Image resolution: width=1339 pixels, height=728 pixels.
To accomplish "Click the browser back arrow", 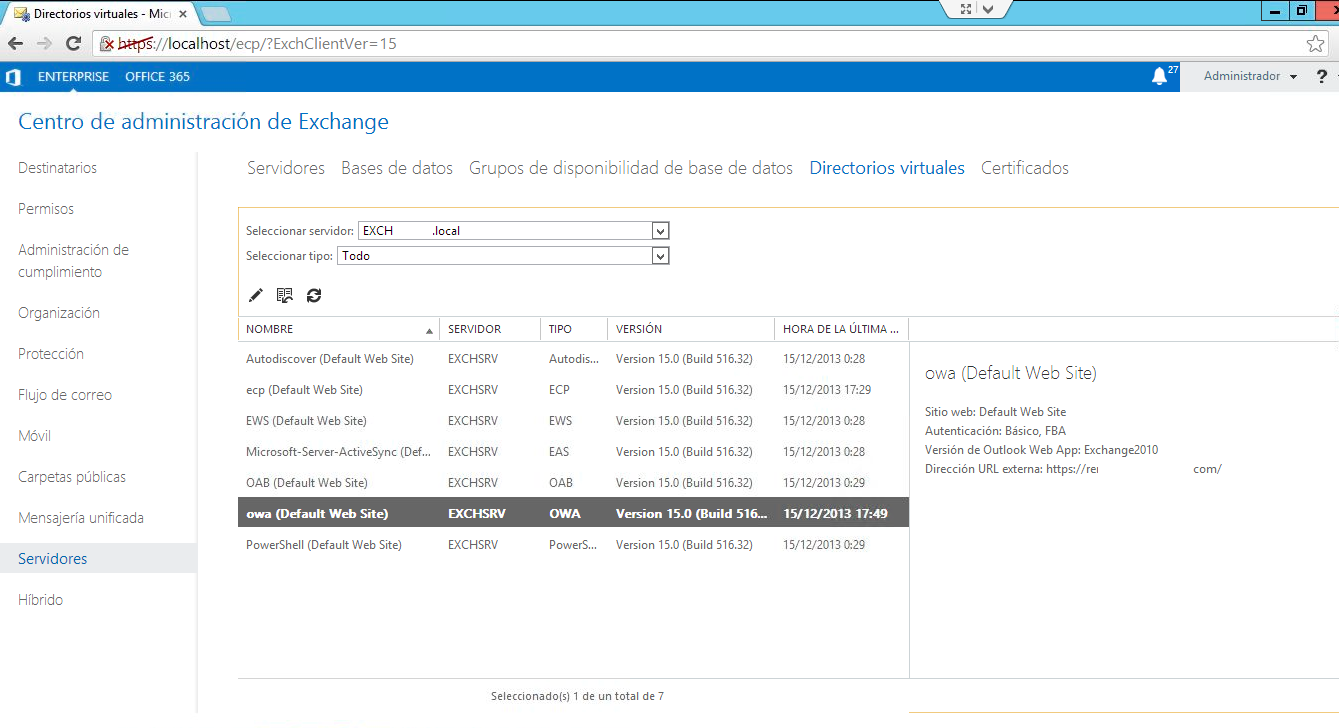I will (16, 44).
